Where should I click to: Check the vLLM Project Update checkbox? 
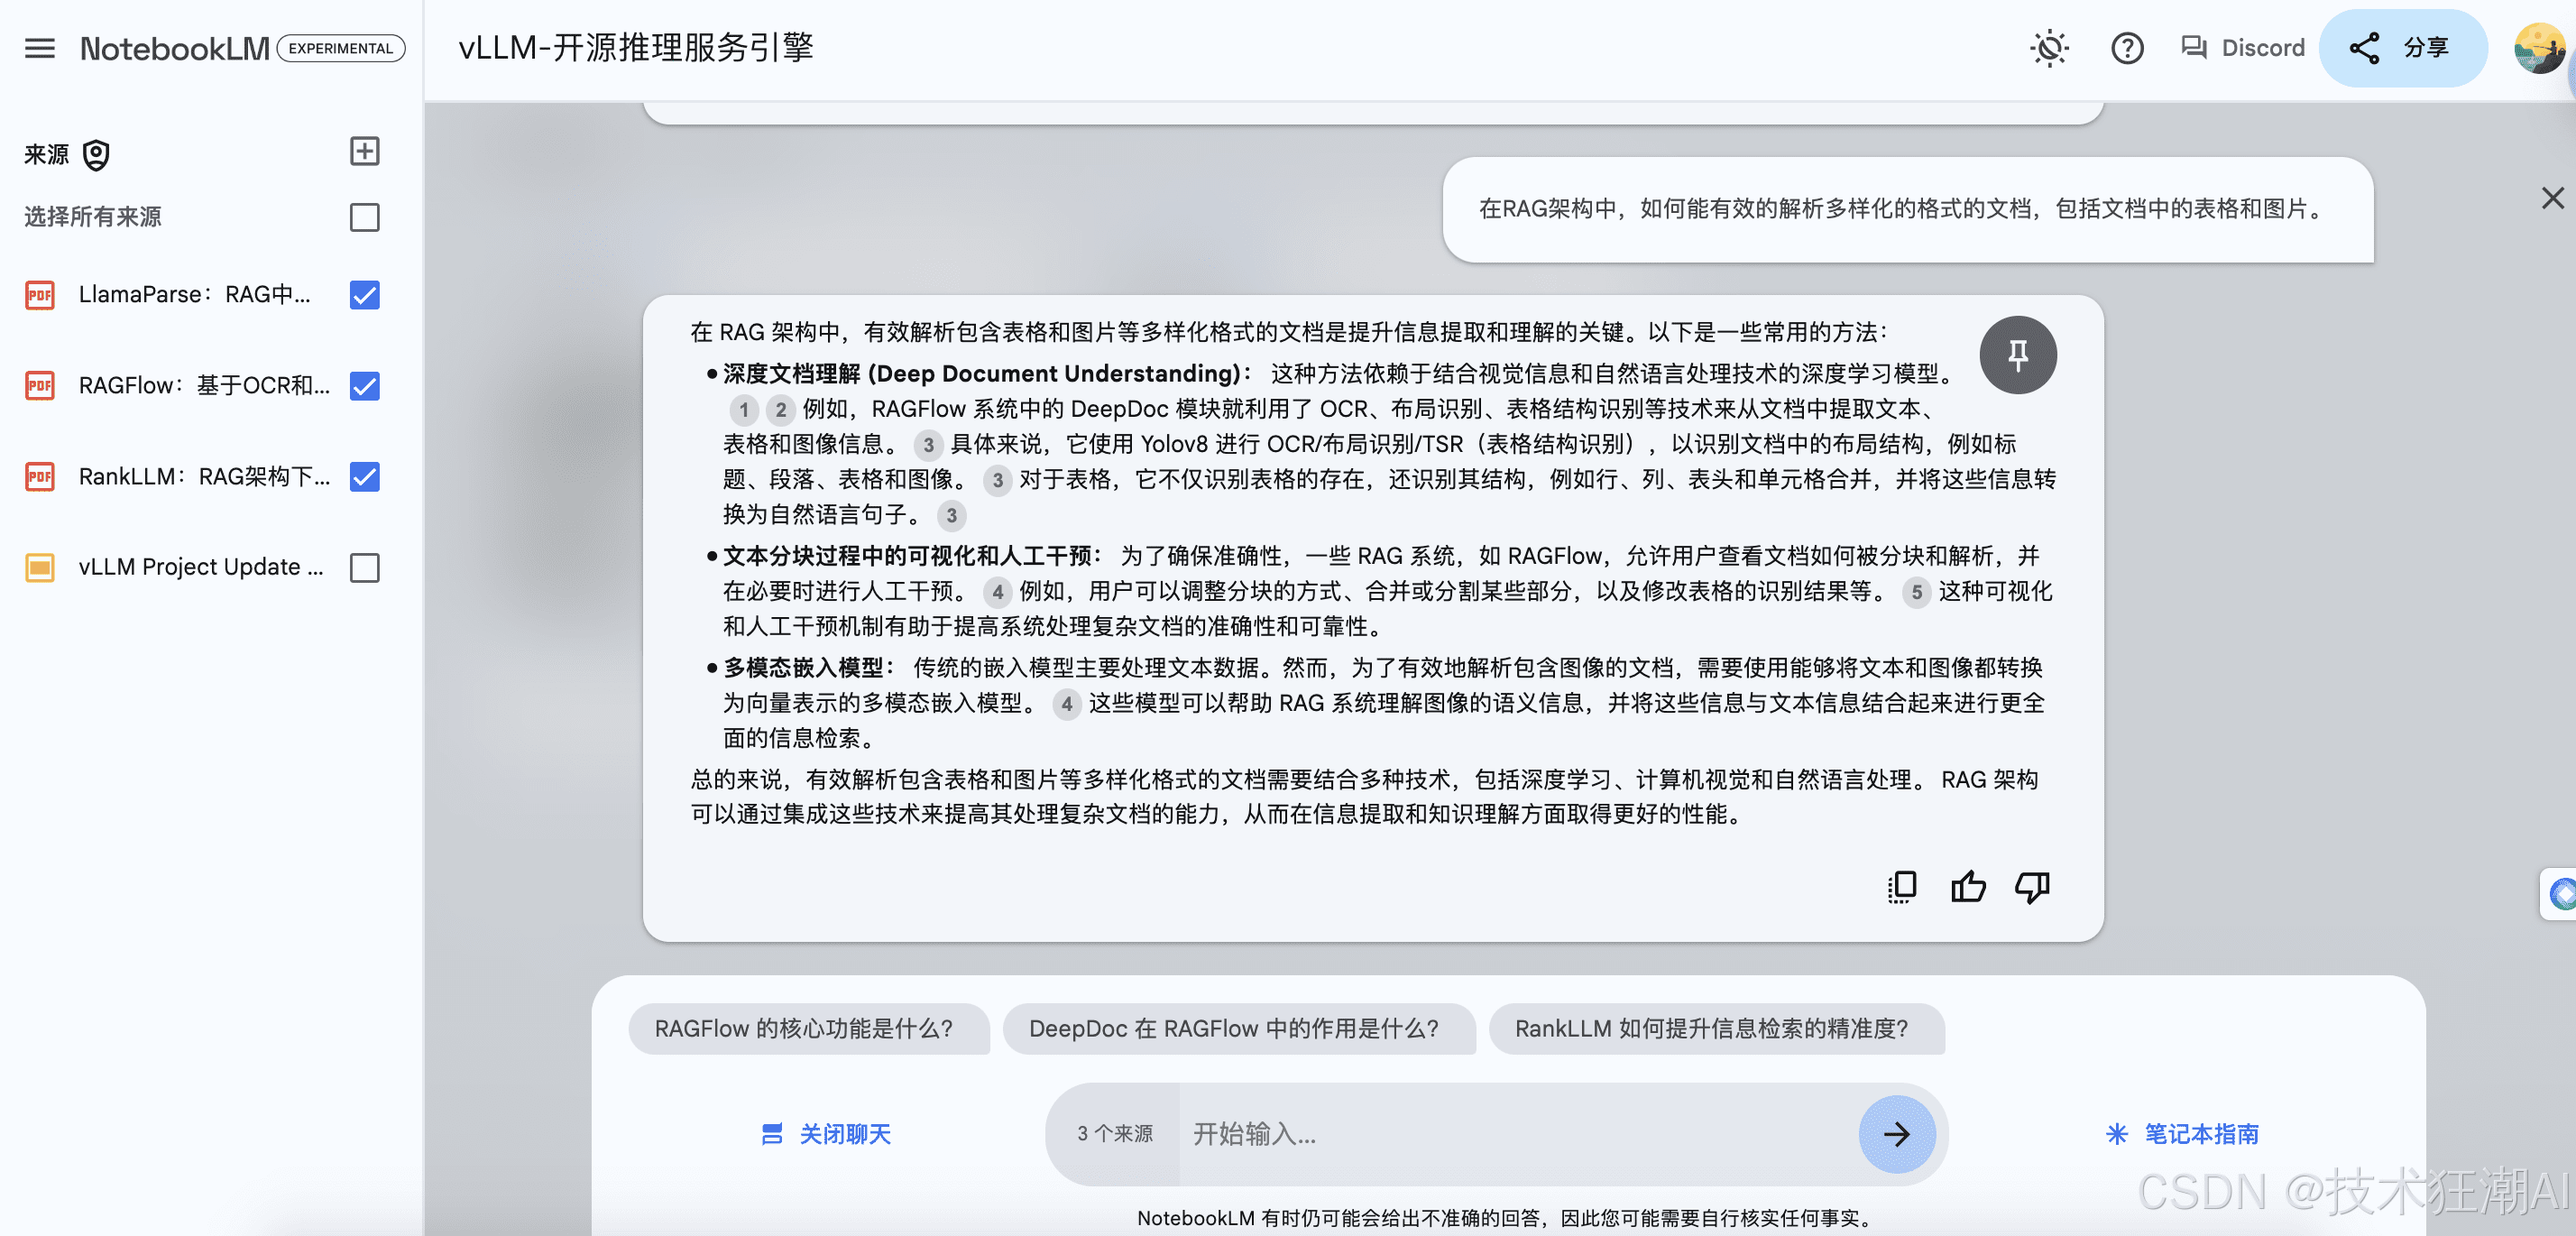(x=364, y=568)
